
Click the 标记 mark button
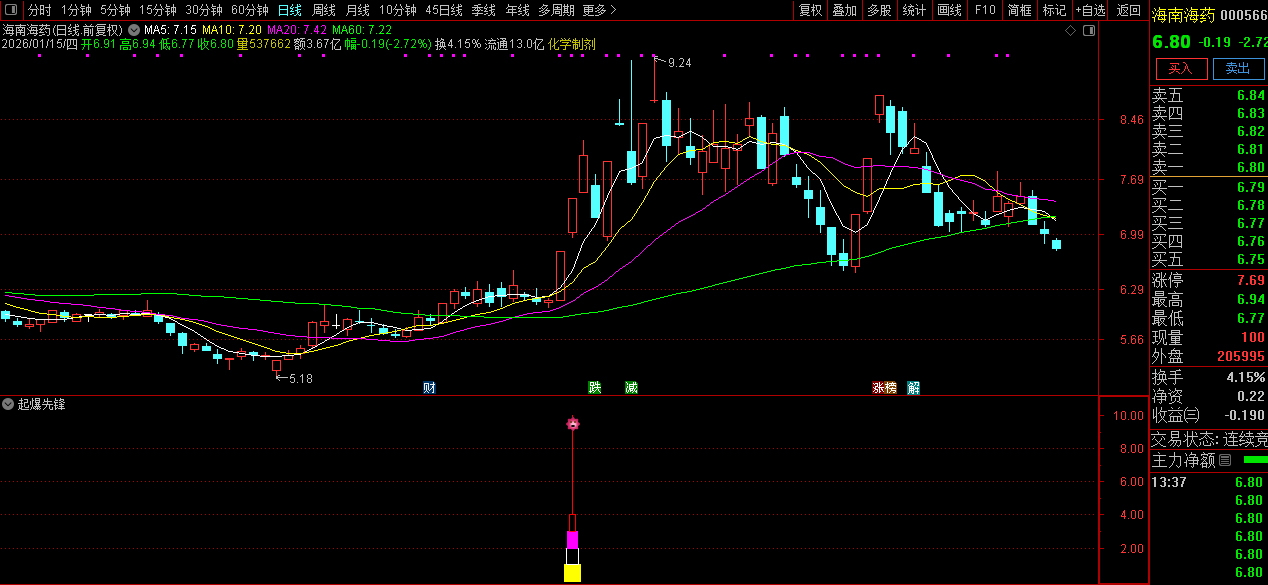pos(1054,10)
